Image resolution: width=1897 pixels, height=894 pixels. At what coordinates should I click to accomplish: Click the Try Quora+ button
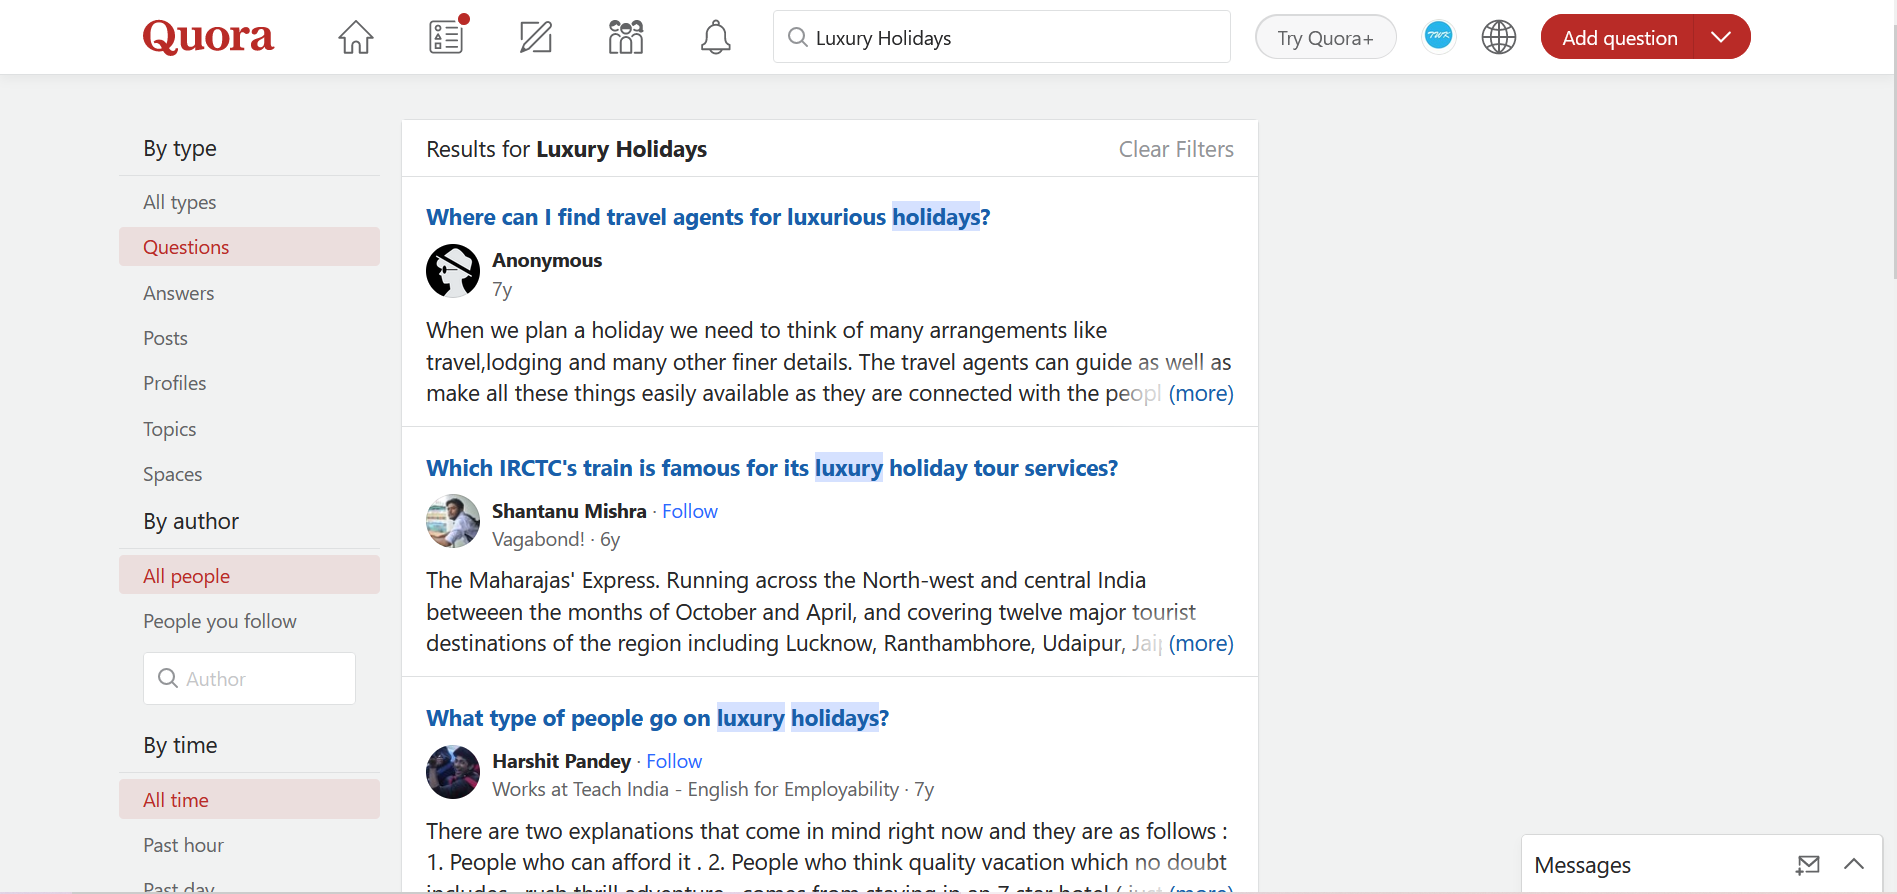point(1325,38)
